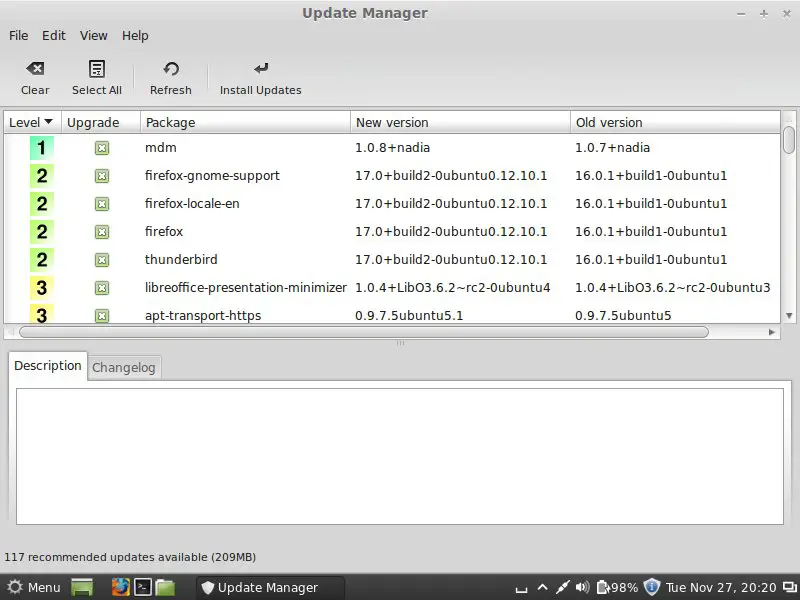Screen dimensions: 800x600
Task: Sort by the New version column header
Action: (x=460, y=122)
